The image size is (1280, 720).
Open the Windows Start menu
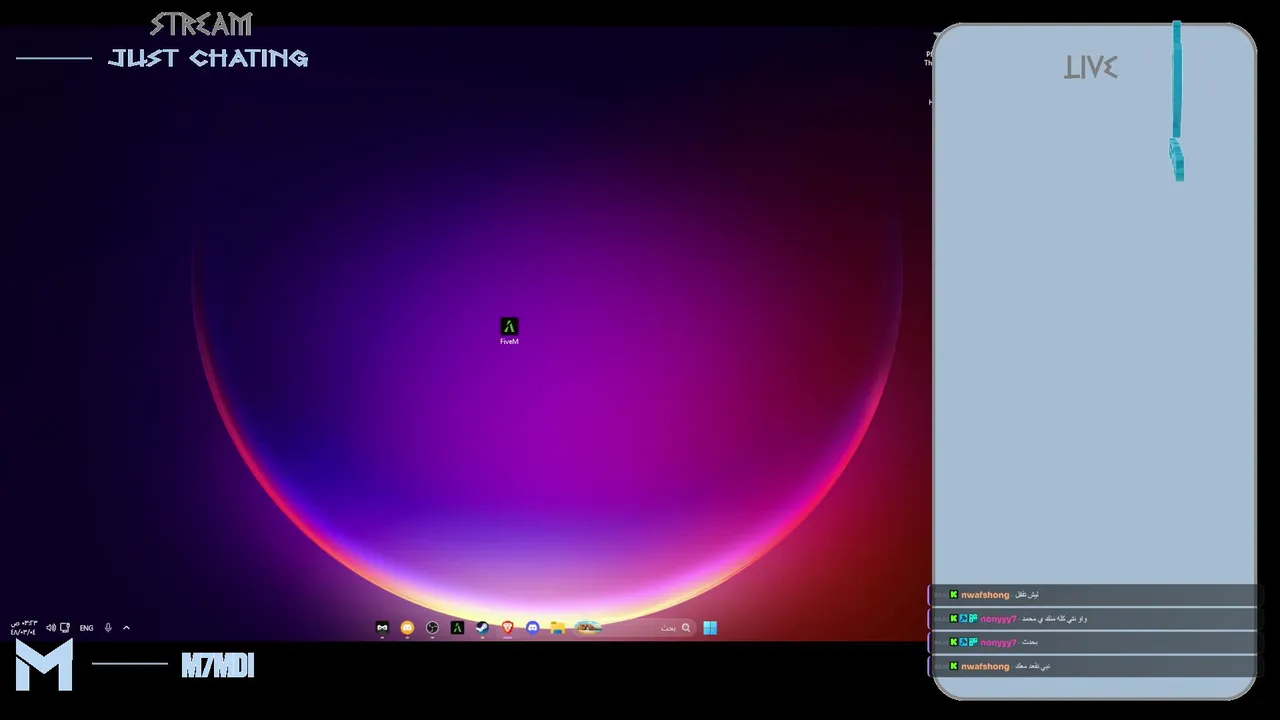click(x=710, y=628)
